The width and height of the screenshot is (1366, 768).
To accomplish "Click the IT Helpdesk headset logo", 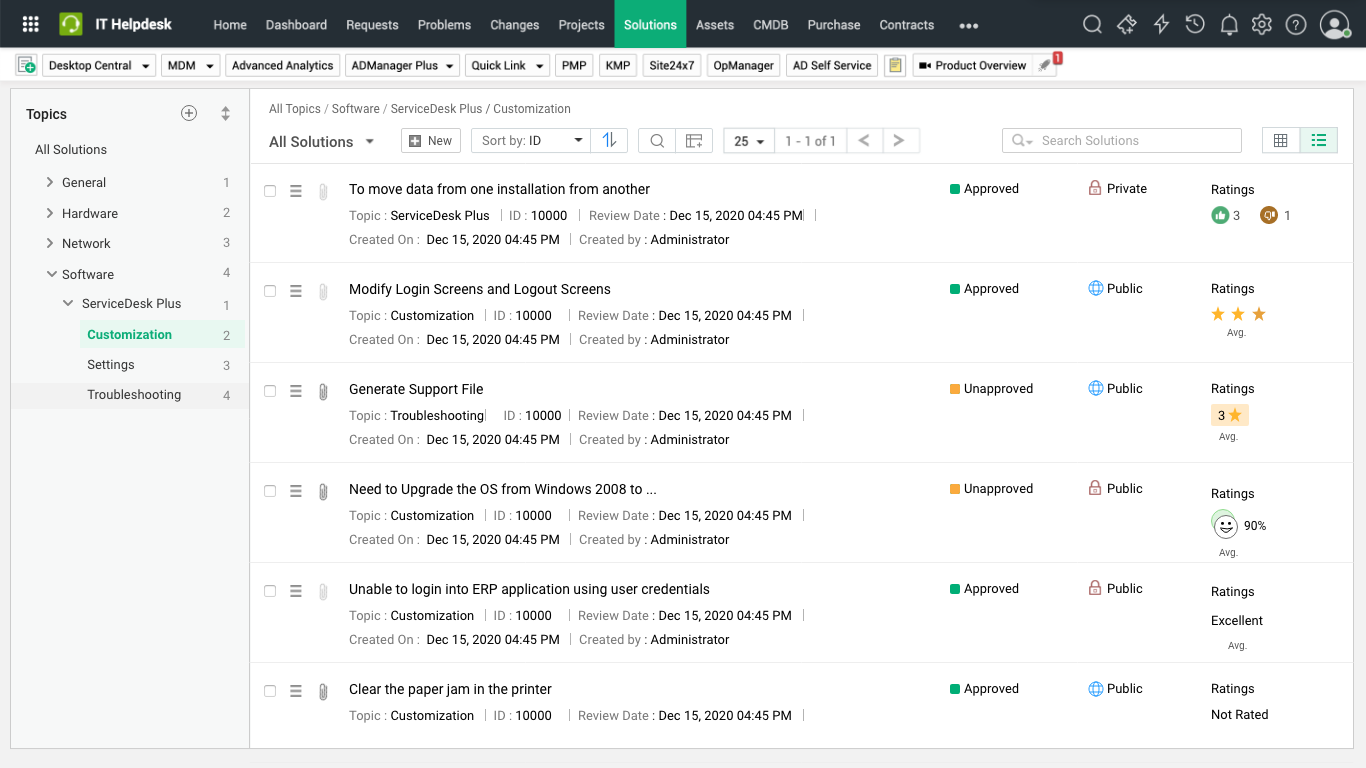I will point(71,24).
